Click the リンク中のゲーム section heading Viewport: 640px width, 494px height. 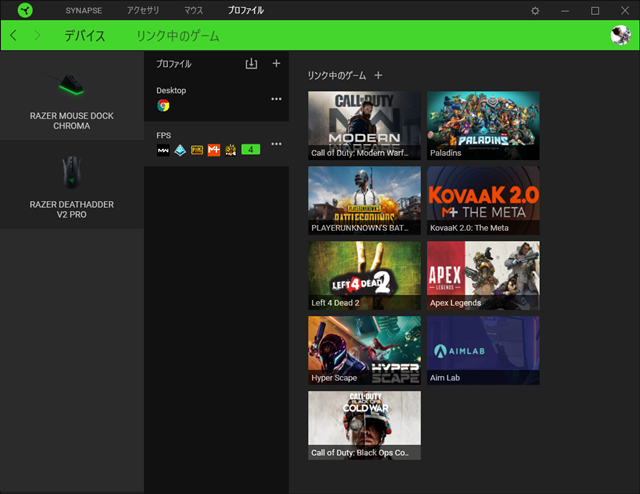pyautogui.click(x=337, y=76)
